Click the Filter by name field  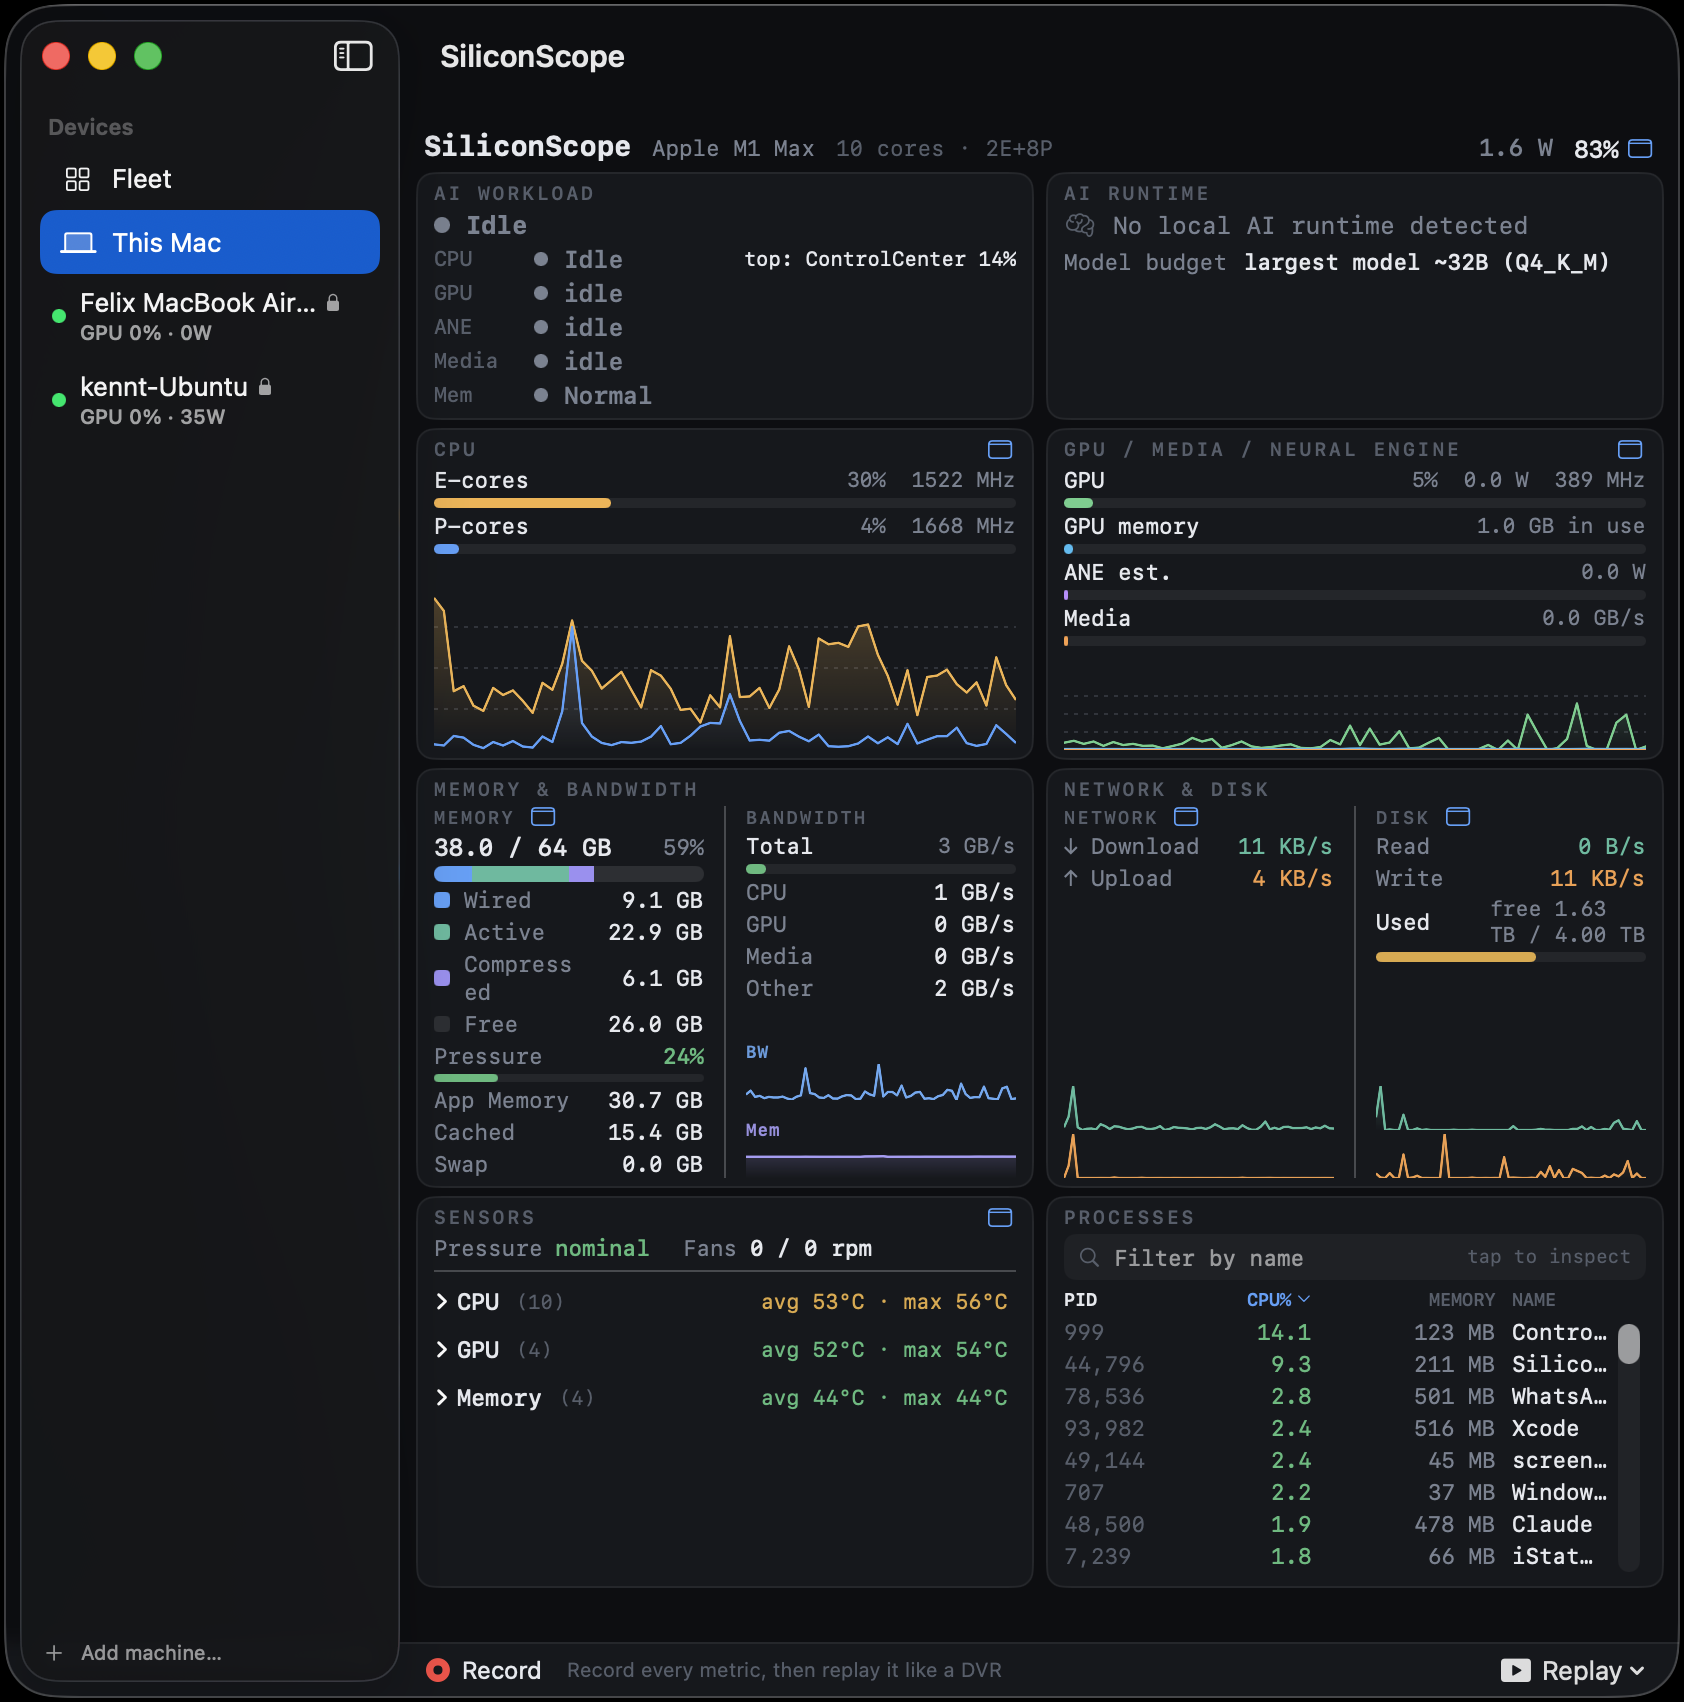pyautogui.click(x=1355, y=1257)
